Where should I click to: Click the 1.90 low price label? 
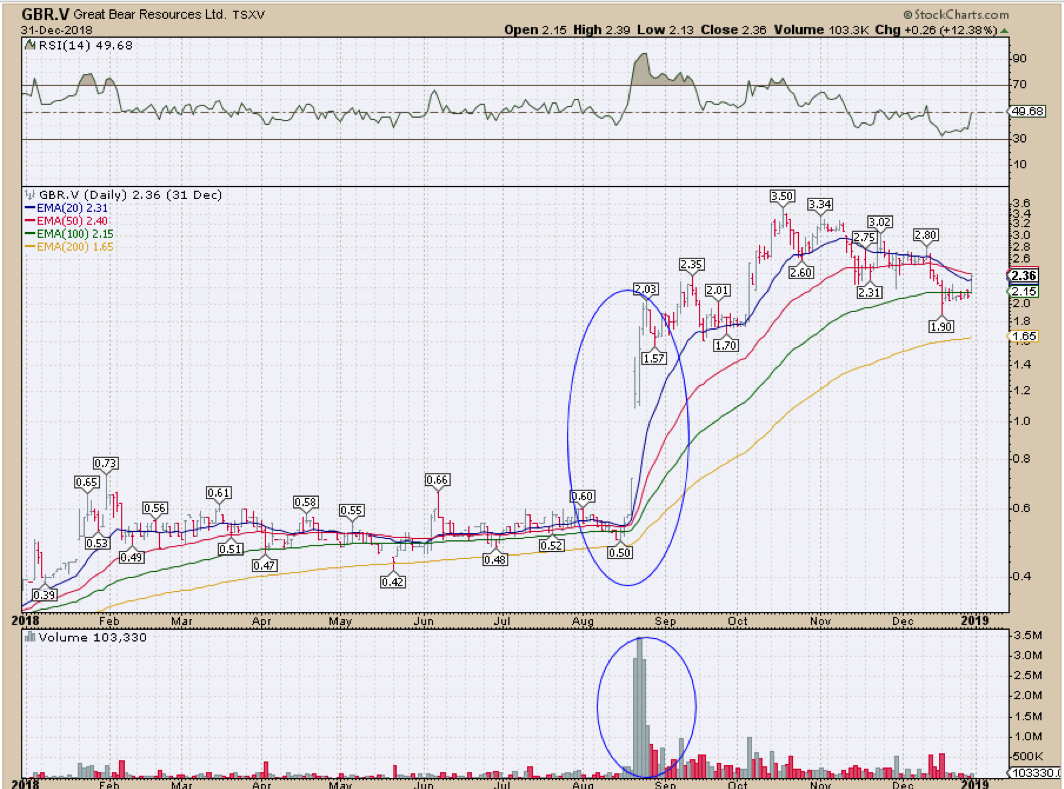[x=940, y=326]
